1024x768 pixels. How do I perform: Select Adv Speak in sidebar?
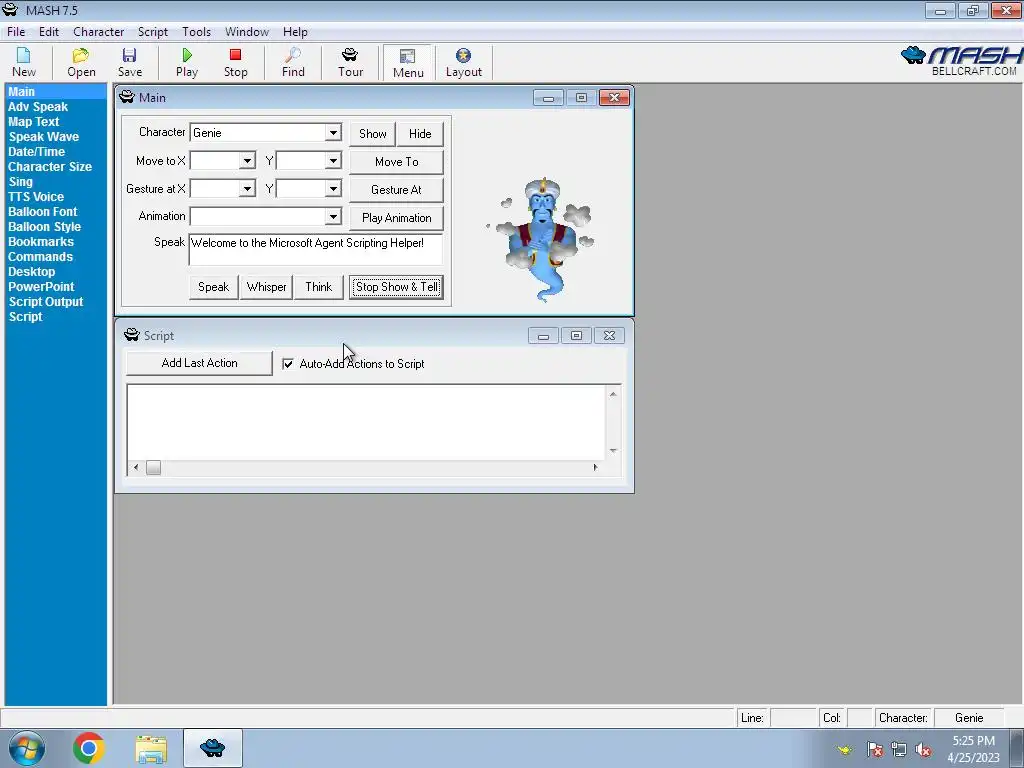click(38, 106)
